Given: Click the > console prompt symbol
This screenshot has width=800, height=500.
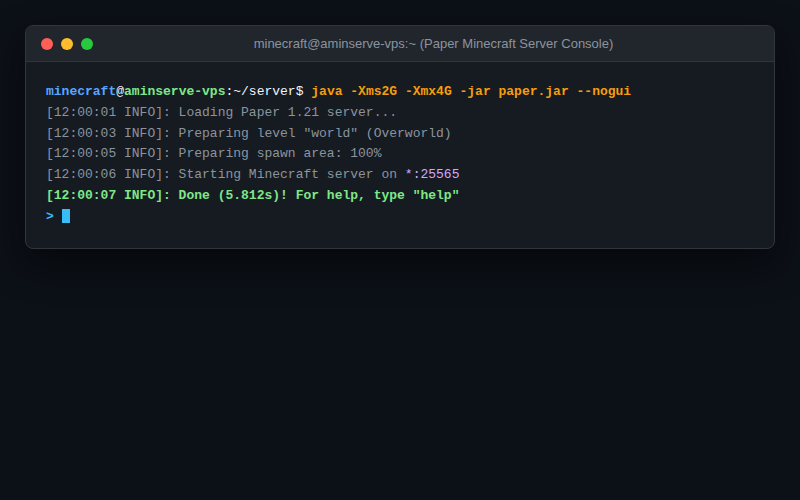Looking at the screenshot, I should (x=49, y=216).
